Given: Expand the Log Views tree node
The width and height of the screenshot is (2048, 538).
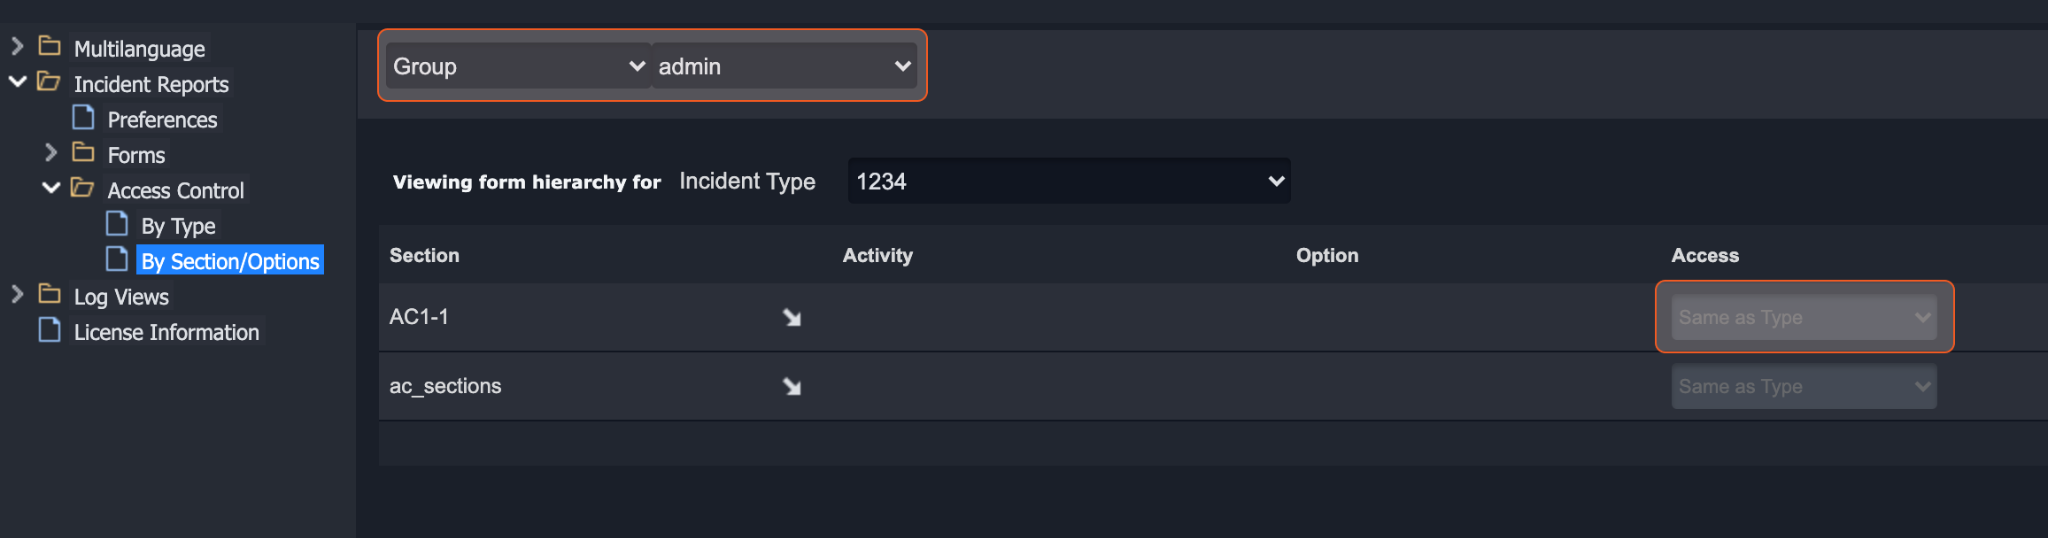Looking at the screenshot, I should point(17,294).
